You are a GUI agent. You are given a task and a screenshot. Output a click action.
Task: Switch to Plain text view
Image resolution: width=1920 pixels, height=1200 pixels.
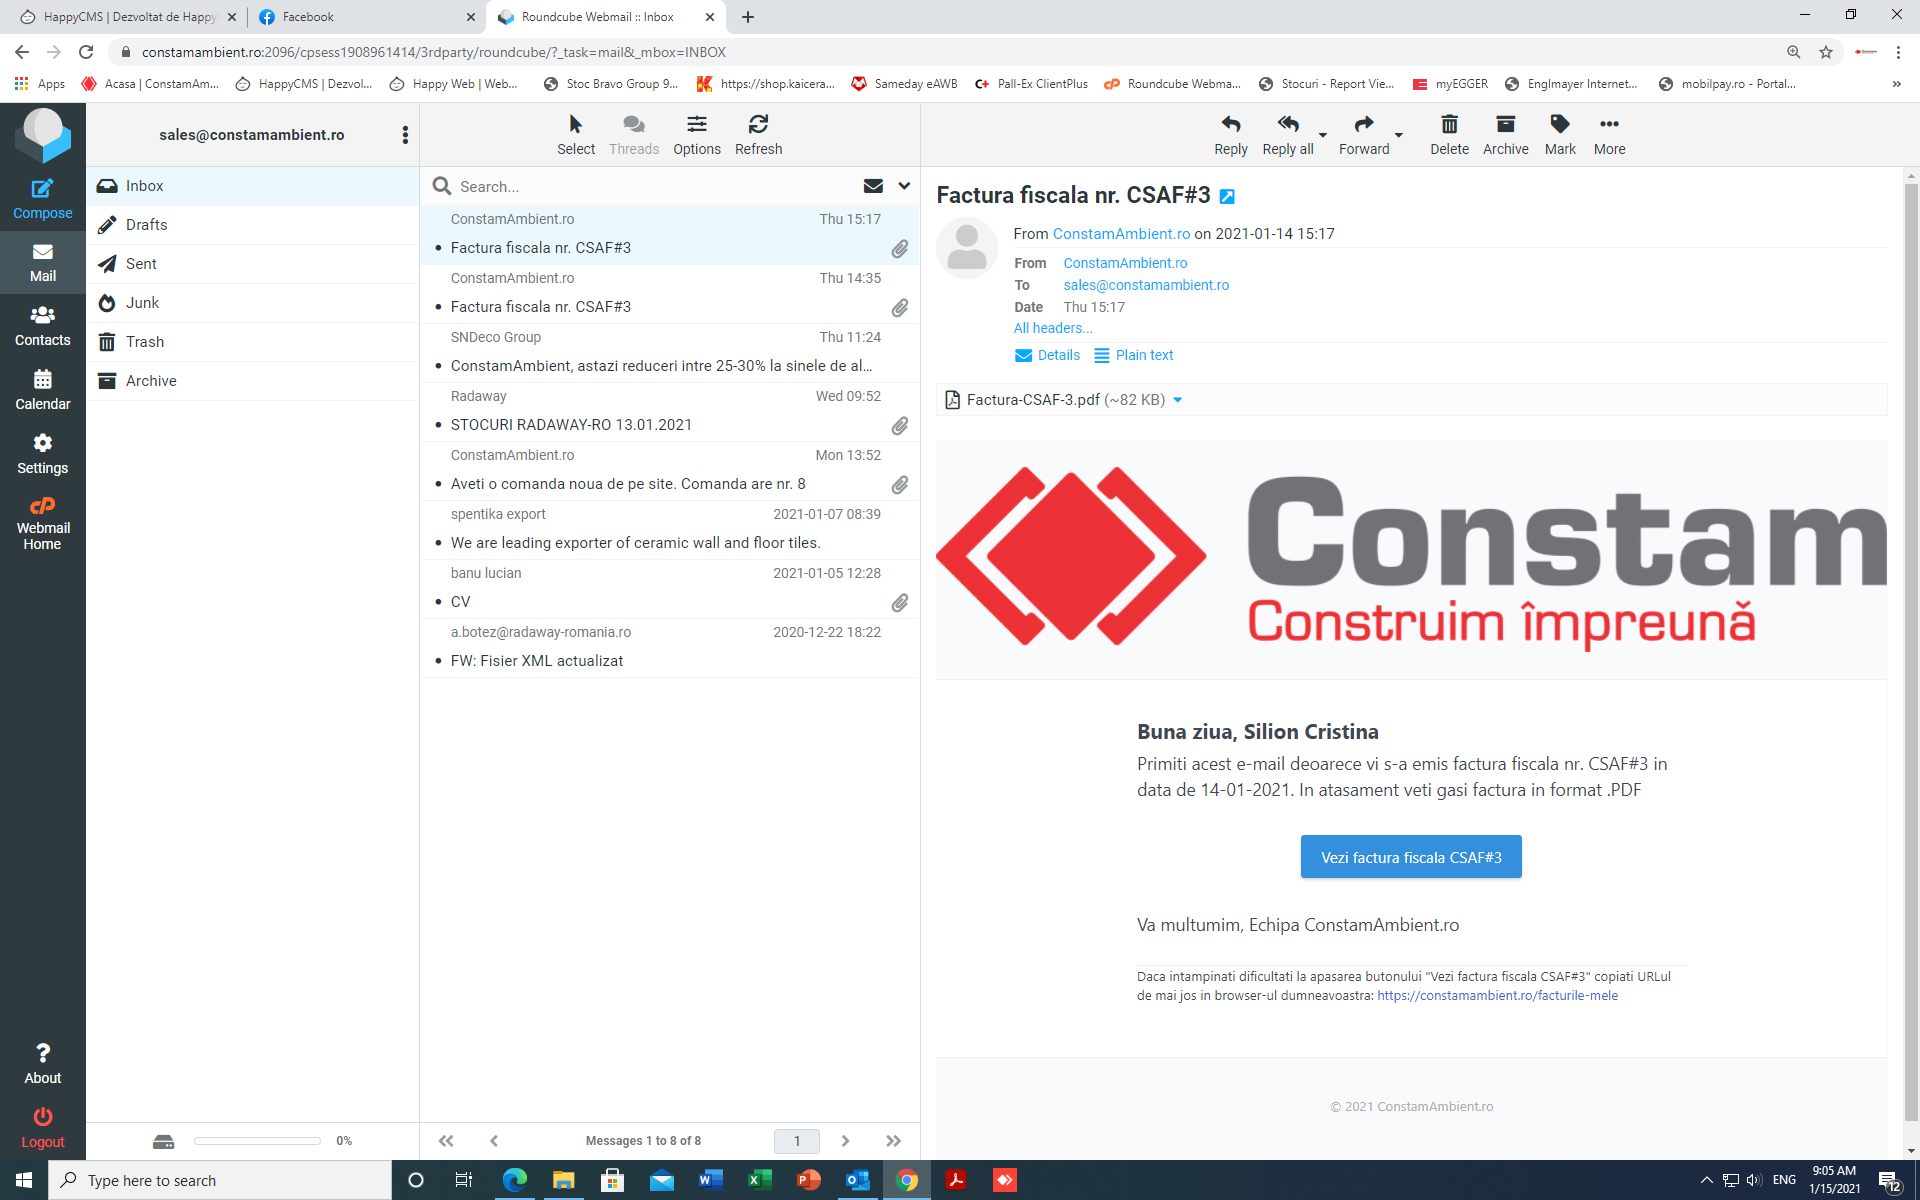[x=1133, y=355]
